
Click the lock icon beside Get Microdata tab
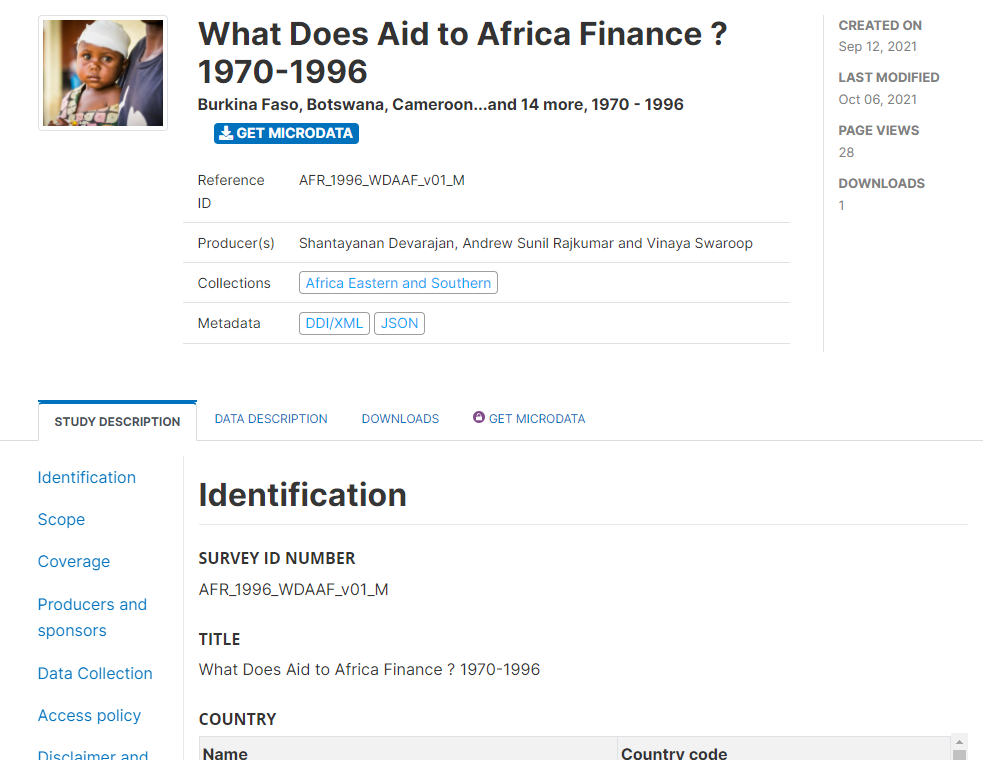(478, 417)
